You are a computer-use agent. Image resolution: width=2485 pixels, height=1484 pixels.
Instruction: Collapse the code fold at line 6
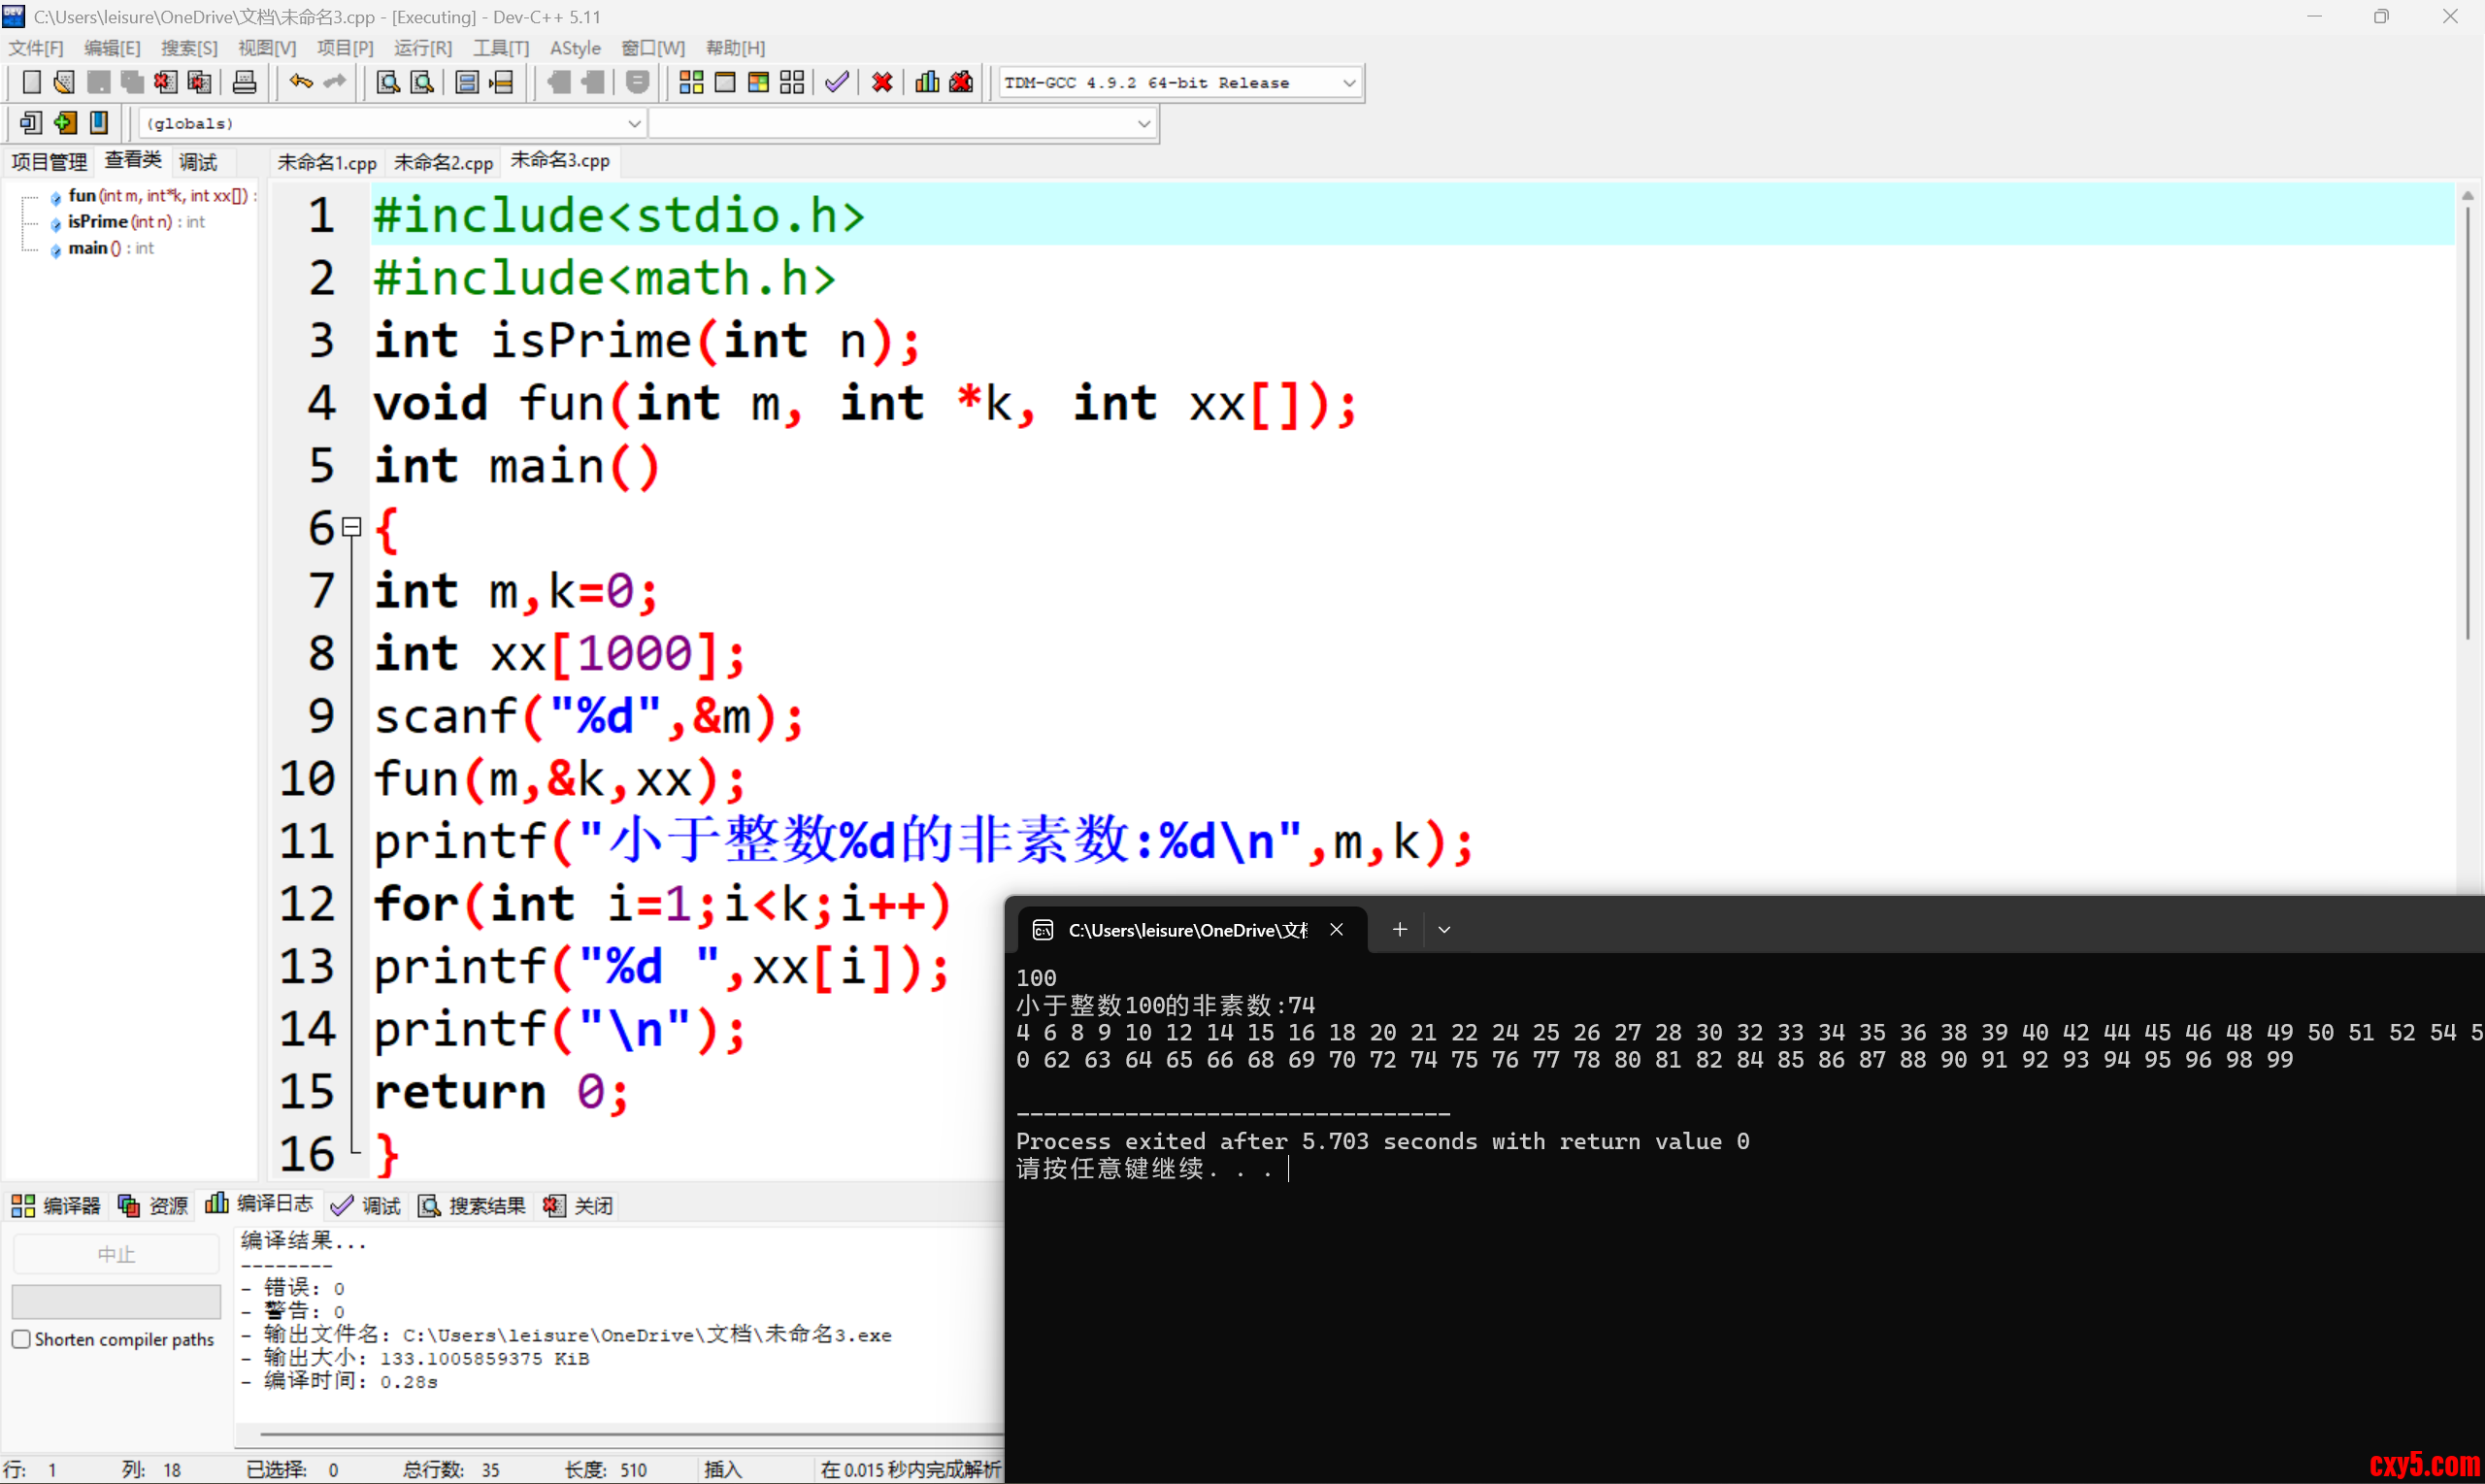pyautogui.click(x=351, y=526)
